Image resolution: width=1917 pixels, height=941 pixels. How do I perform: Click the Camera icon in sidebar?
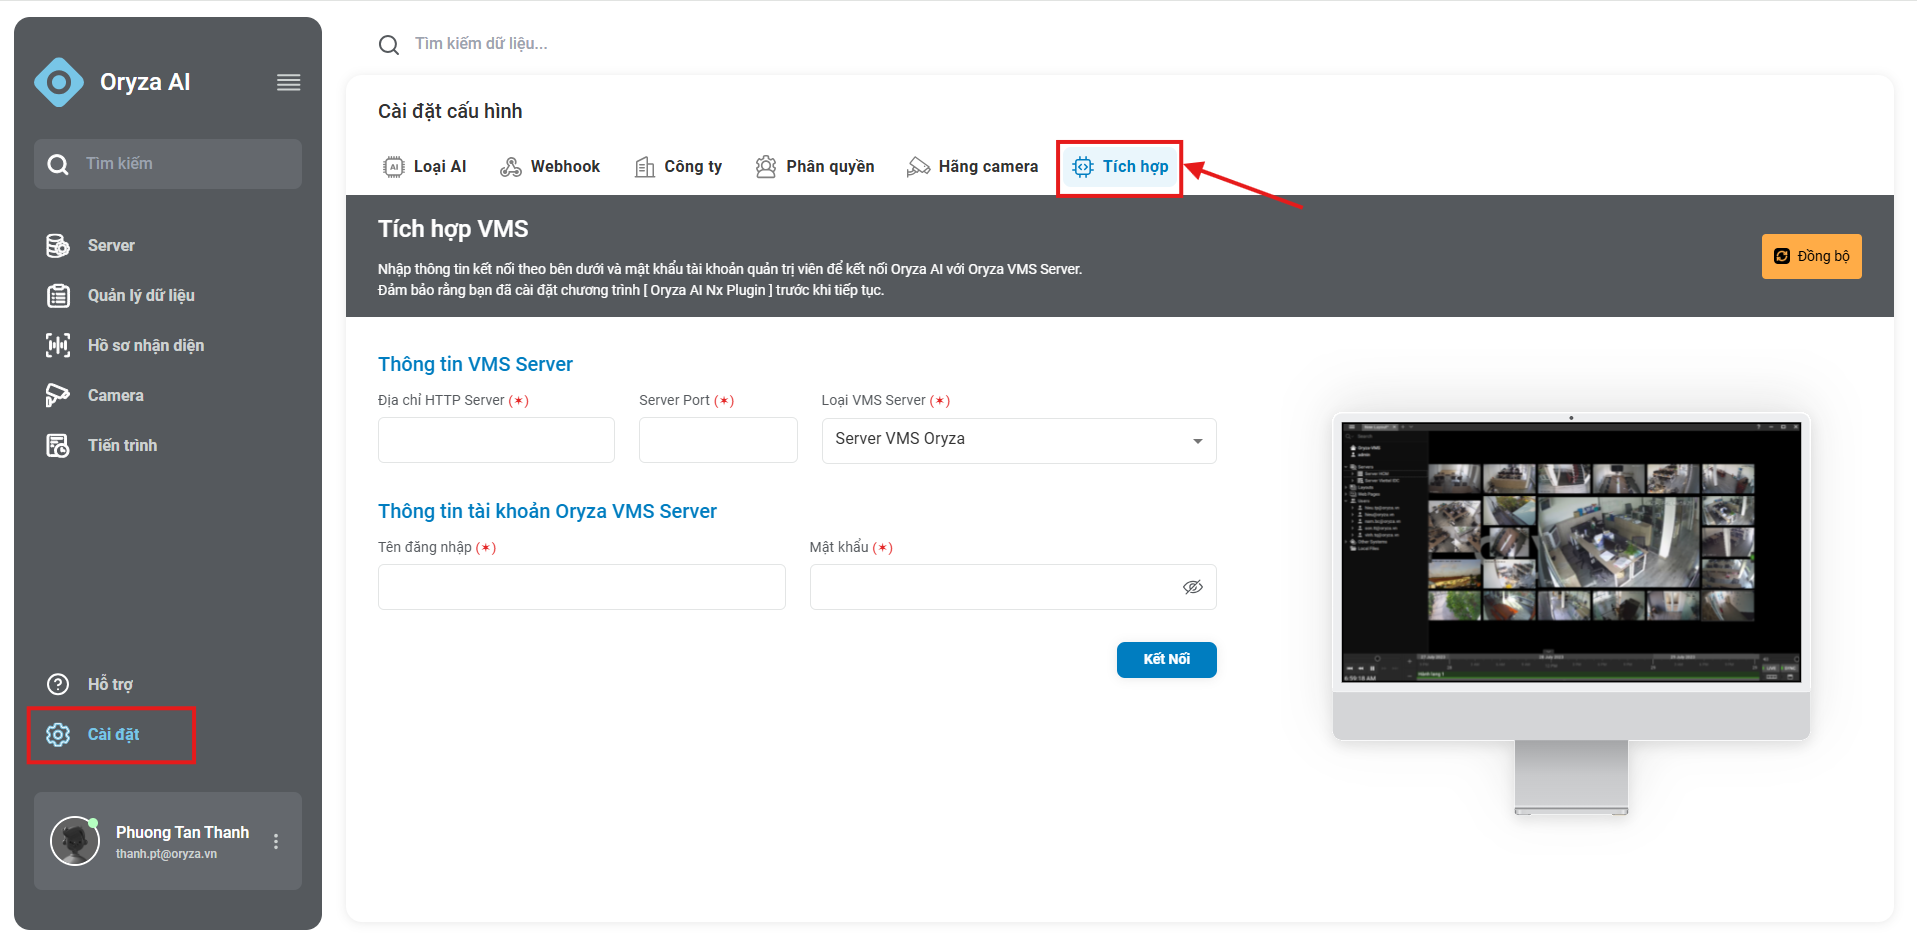pyautogui.click(x=58, y=396)
